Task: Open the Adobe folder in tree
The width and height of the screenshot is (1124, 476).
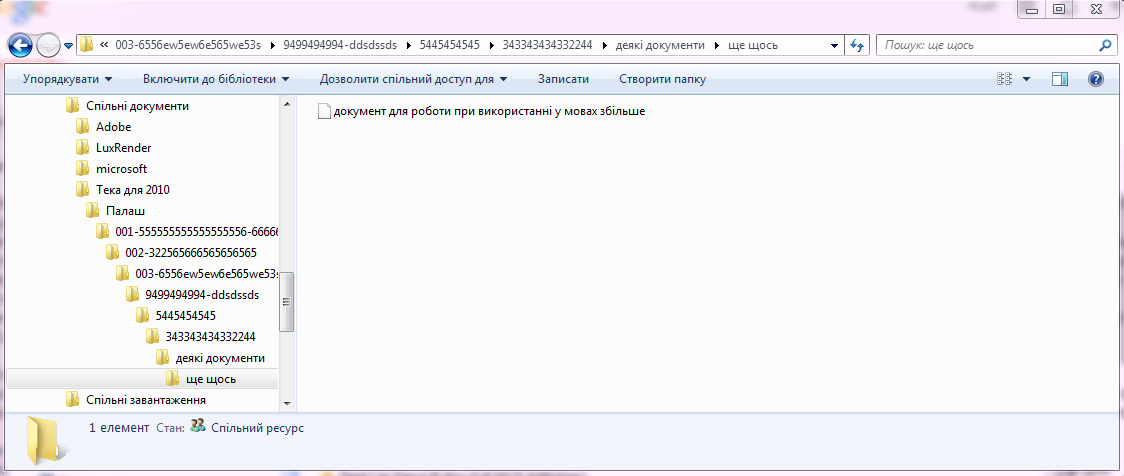Action: pyautogui.click(x=113, y=127)
